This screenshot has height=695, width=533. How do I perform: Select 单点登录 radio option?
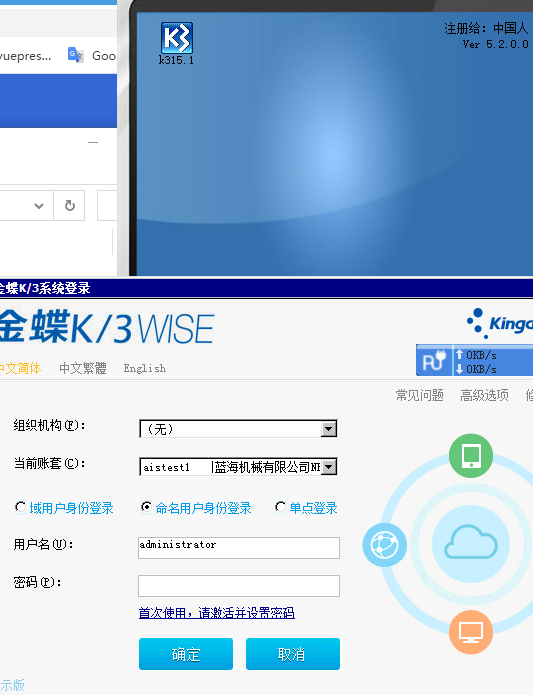coord(280,507)
